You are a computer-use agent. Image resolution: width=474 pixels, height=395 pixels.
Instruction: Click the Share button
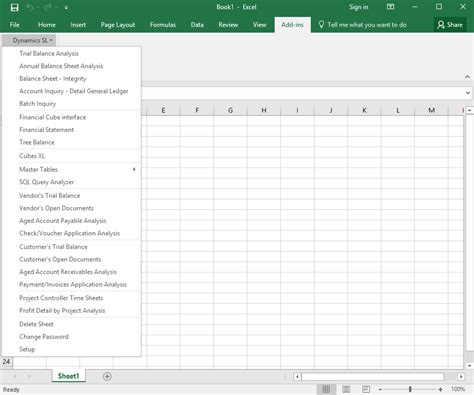point(450,25)
